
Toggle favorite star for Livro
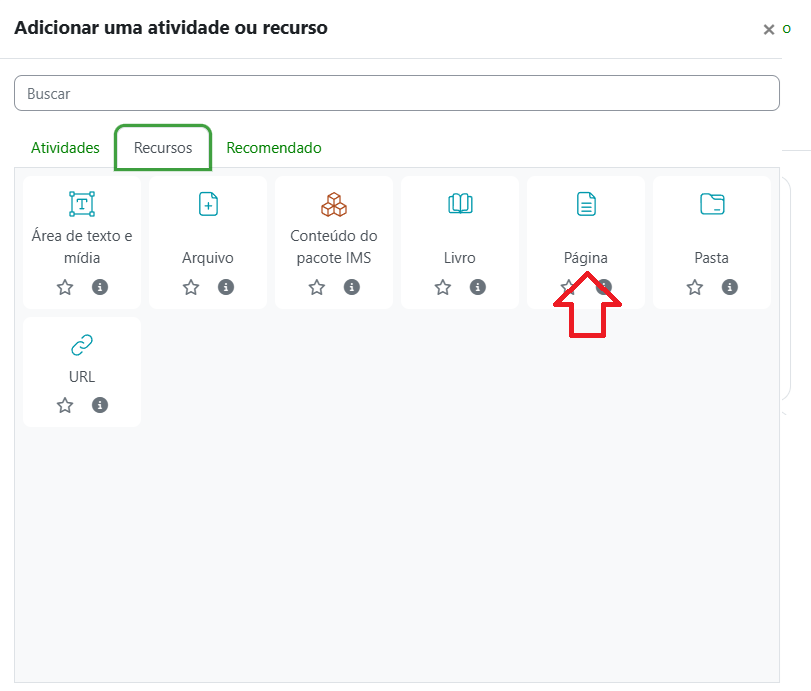[443, 287]
